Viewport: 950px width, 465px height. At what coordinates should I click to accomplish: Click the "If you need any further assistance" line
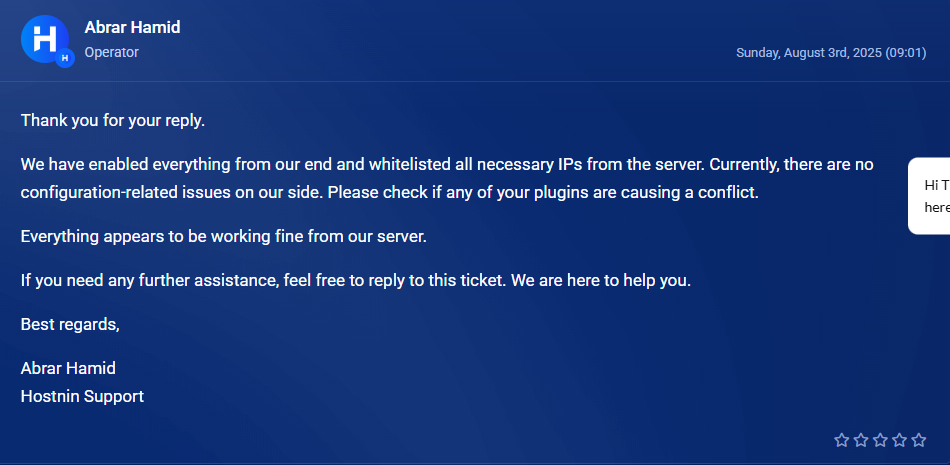356,281
